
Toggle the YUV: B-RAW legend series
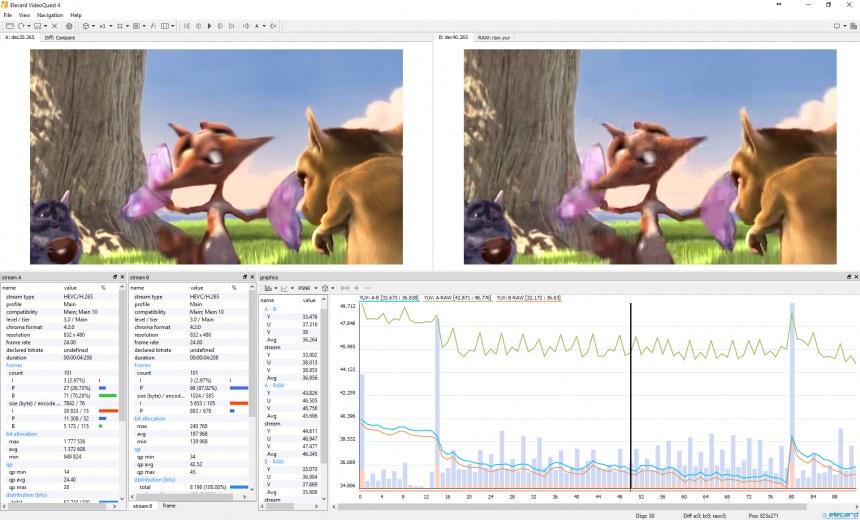(x=527, y=298)
